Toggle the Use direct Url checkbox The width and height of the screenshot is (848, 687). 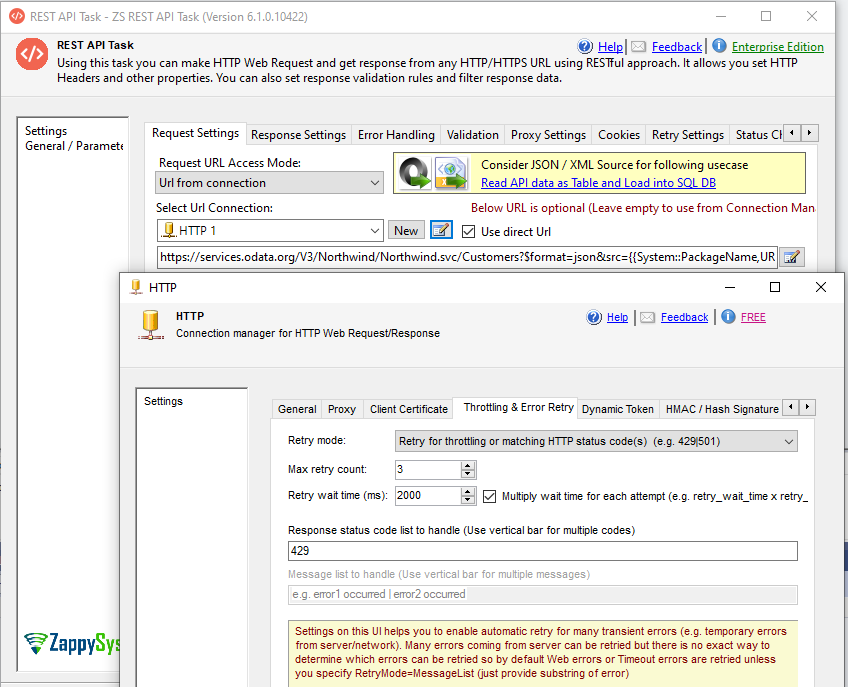click(469, 231)
